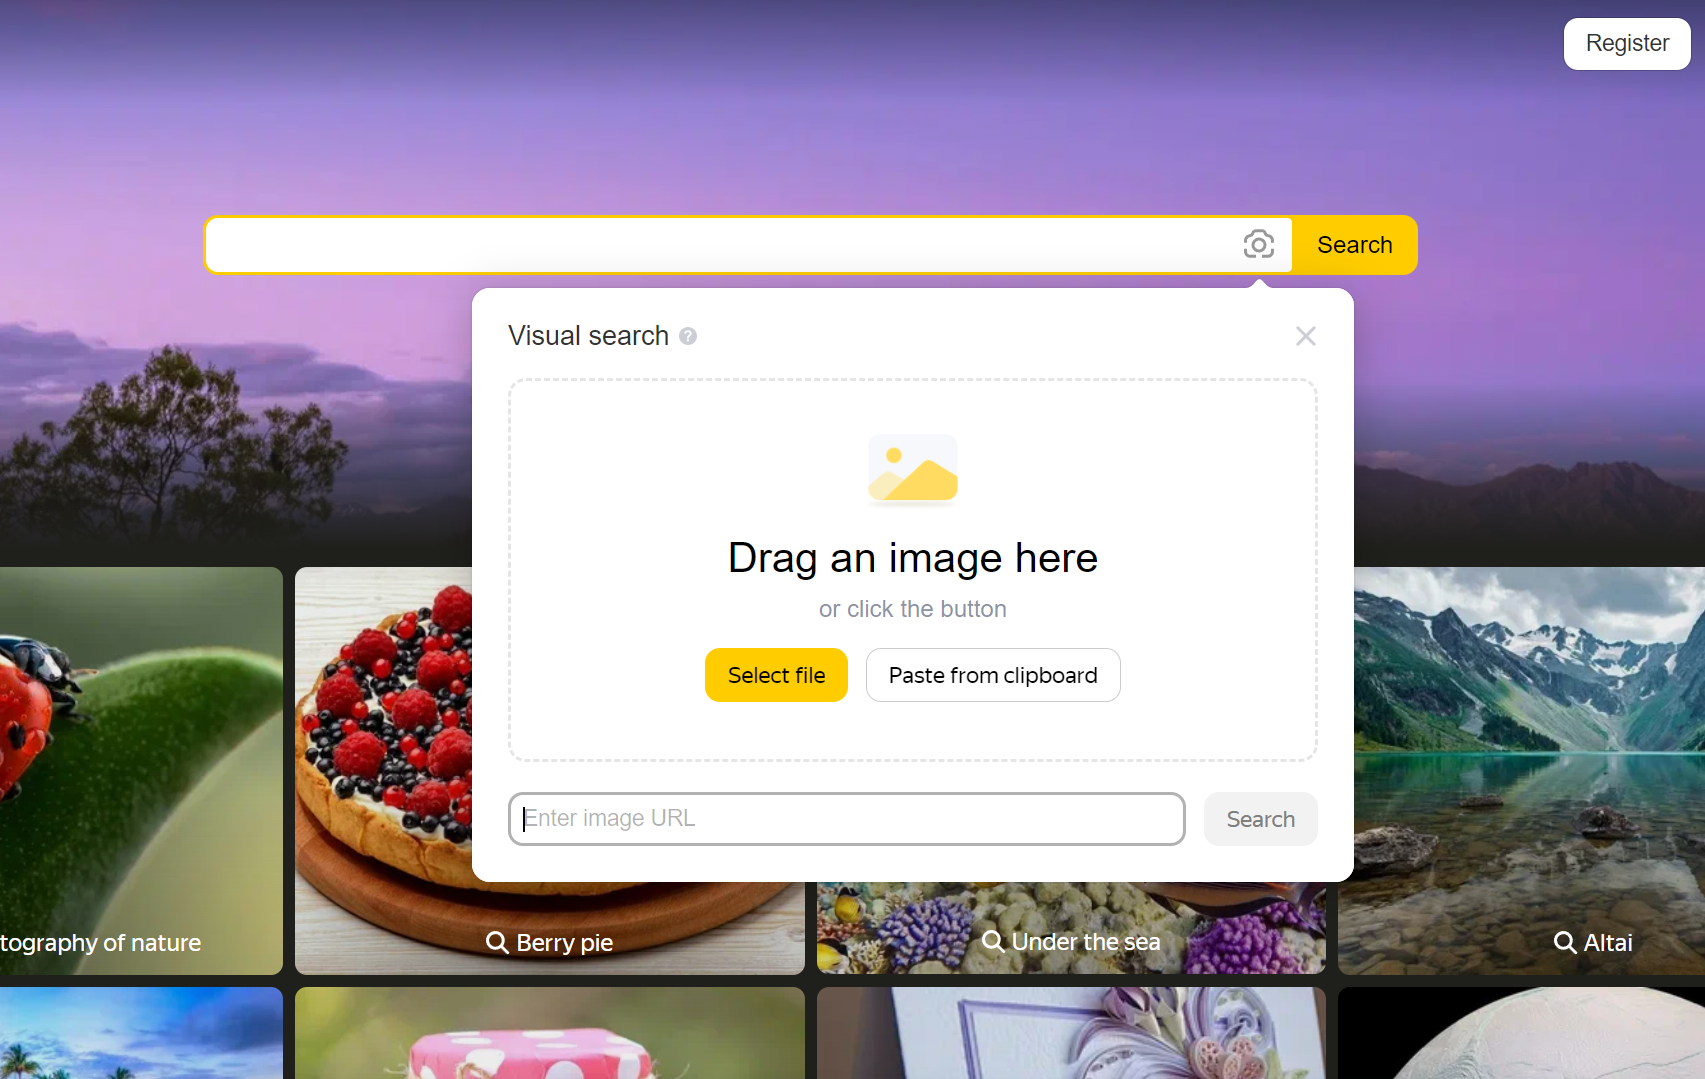Screen dimensions: 1705x1079
Task: Click the Visual search dialog title
Action: 588,336
